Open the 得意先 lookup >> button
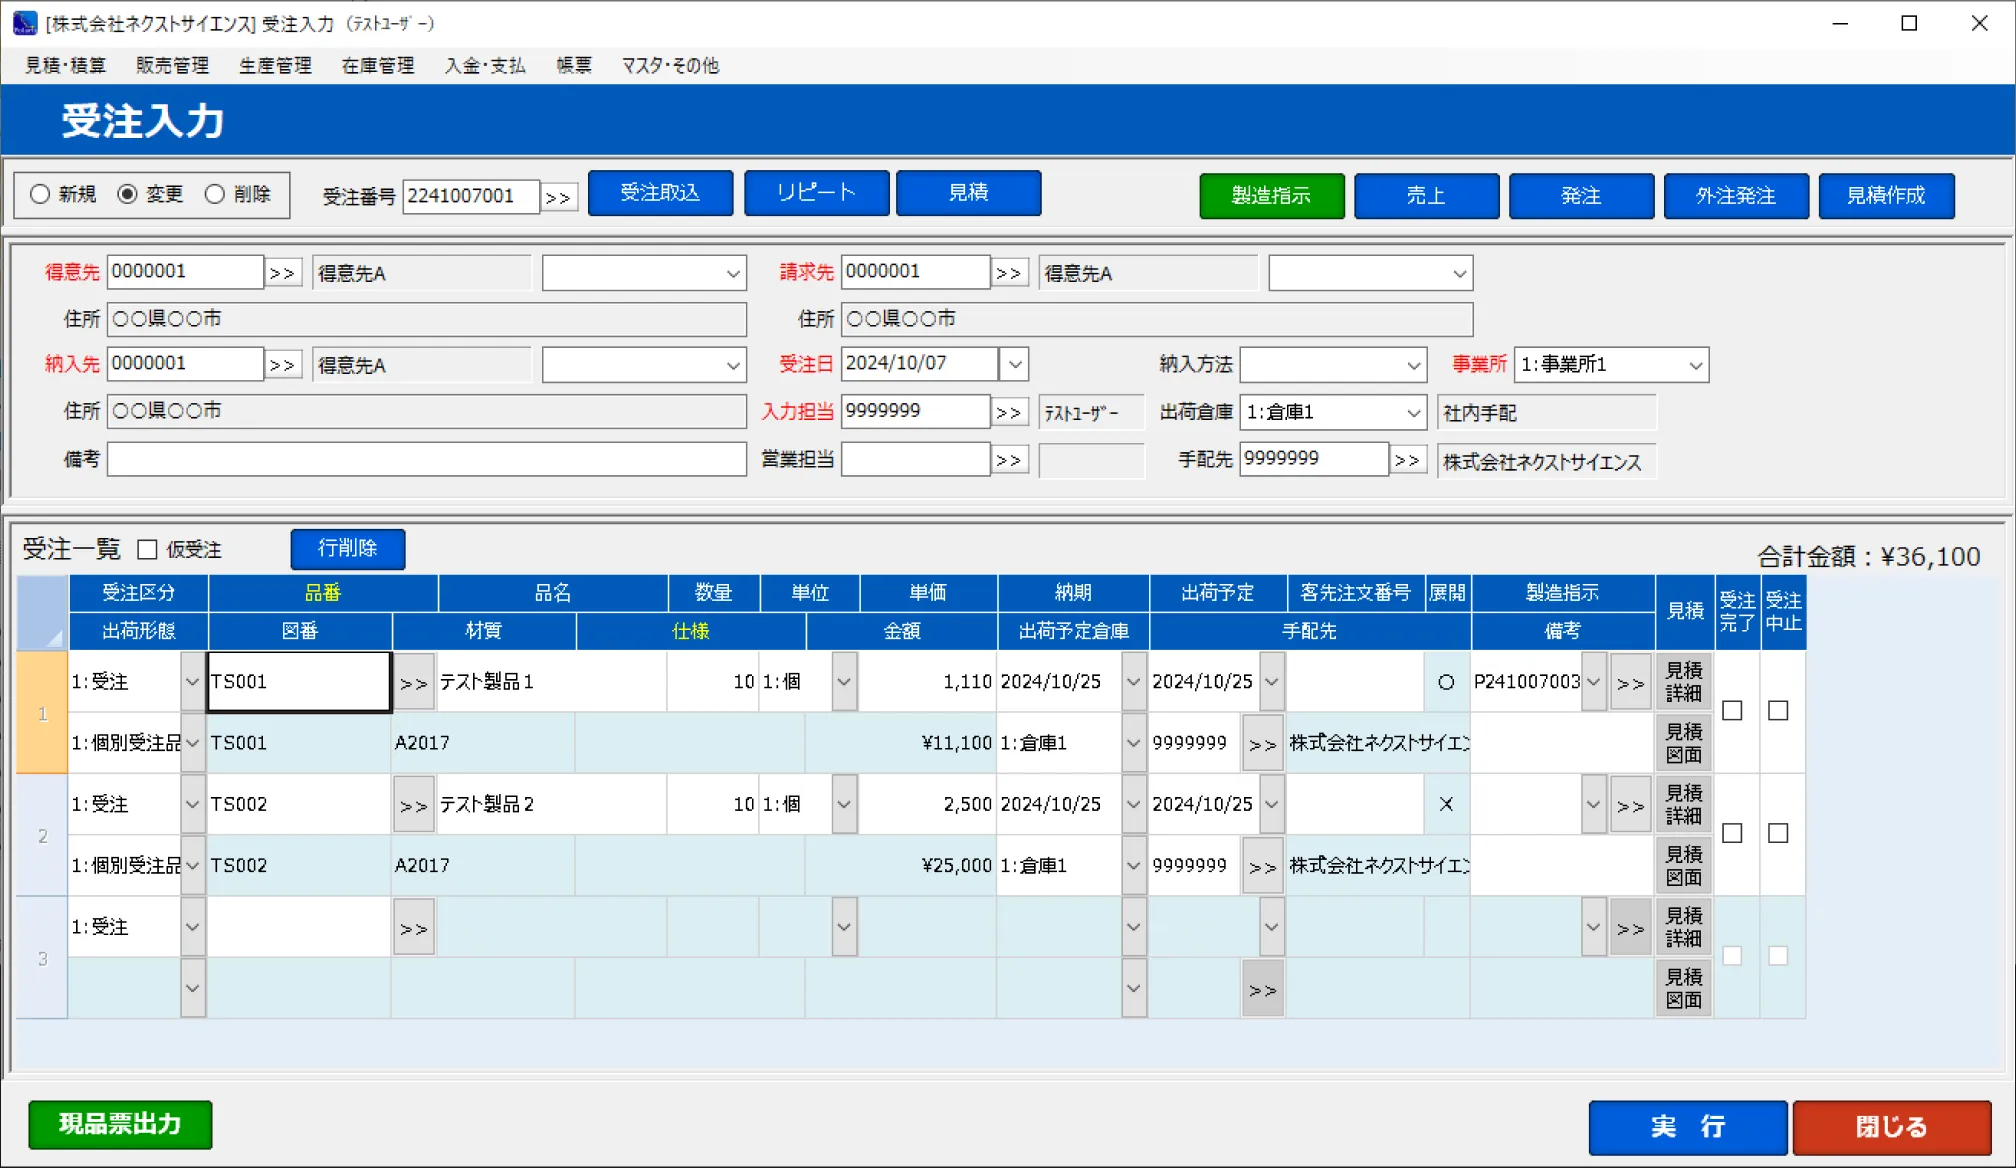The height and width of the screenshot is (1168, 2016). point(283,273)
